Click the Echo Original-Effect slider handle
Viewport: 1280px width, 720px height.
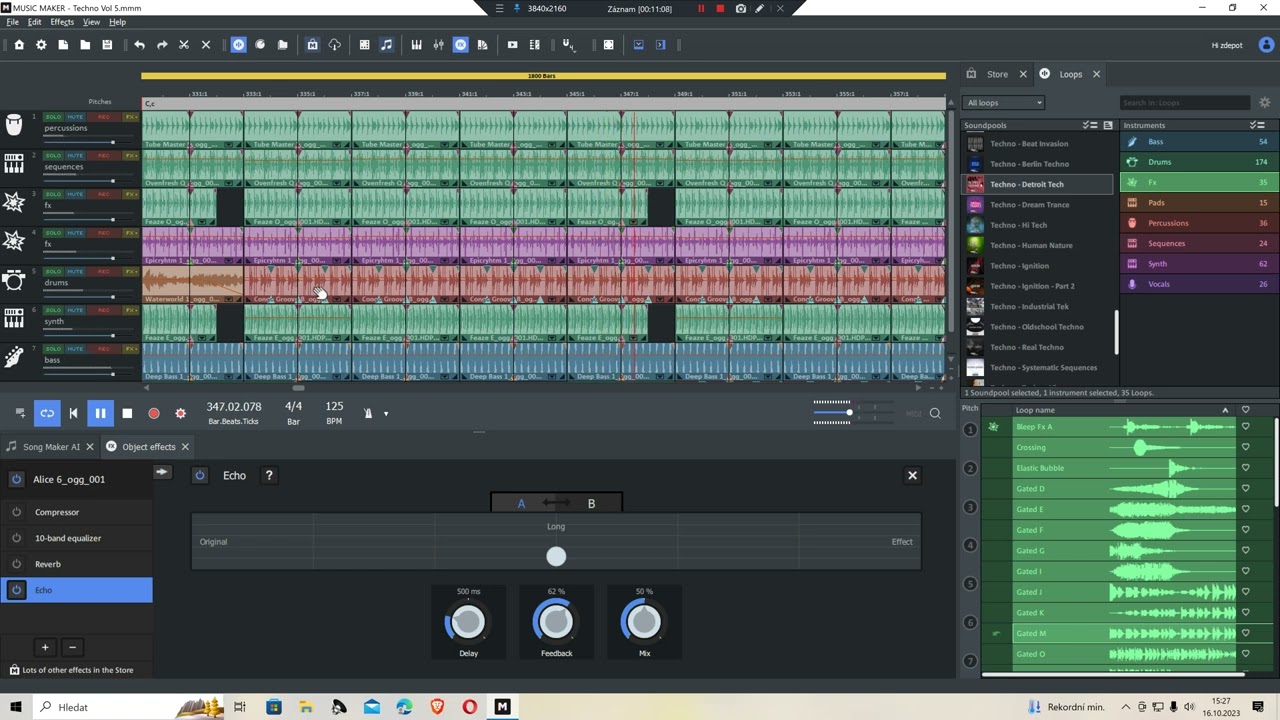click(x=556, y=557)
